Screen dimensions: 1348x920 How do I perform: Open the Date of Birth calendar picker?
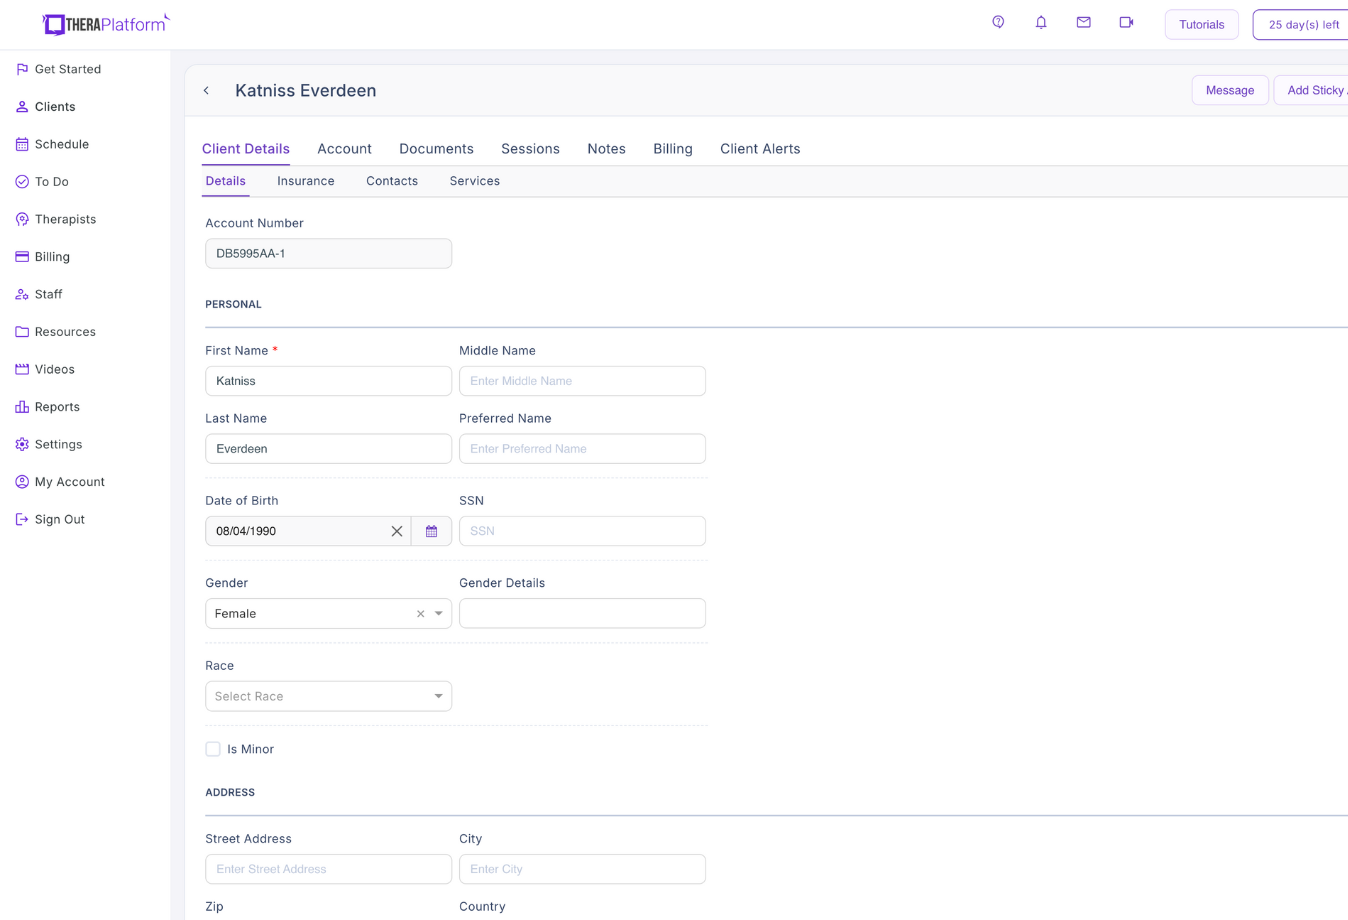point(431,531)
